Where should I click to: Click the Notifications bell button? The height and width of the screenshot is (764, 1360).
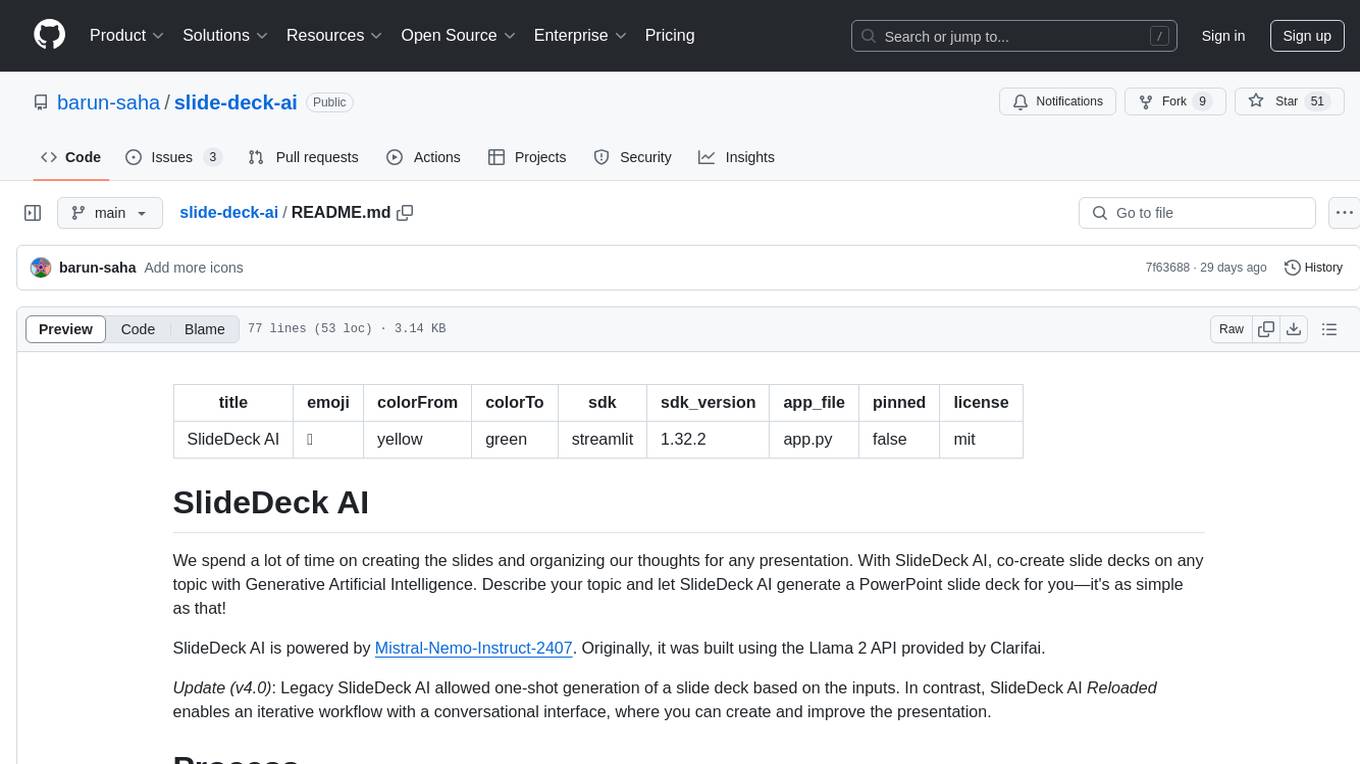click(x=1058, y=102)
